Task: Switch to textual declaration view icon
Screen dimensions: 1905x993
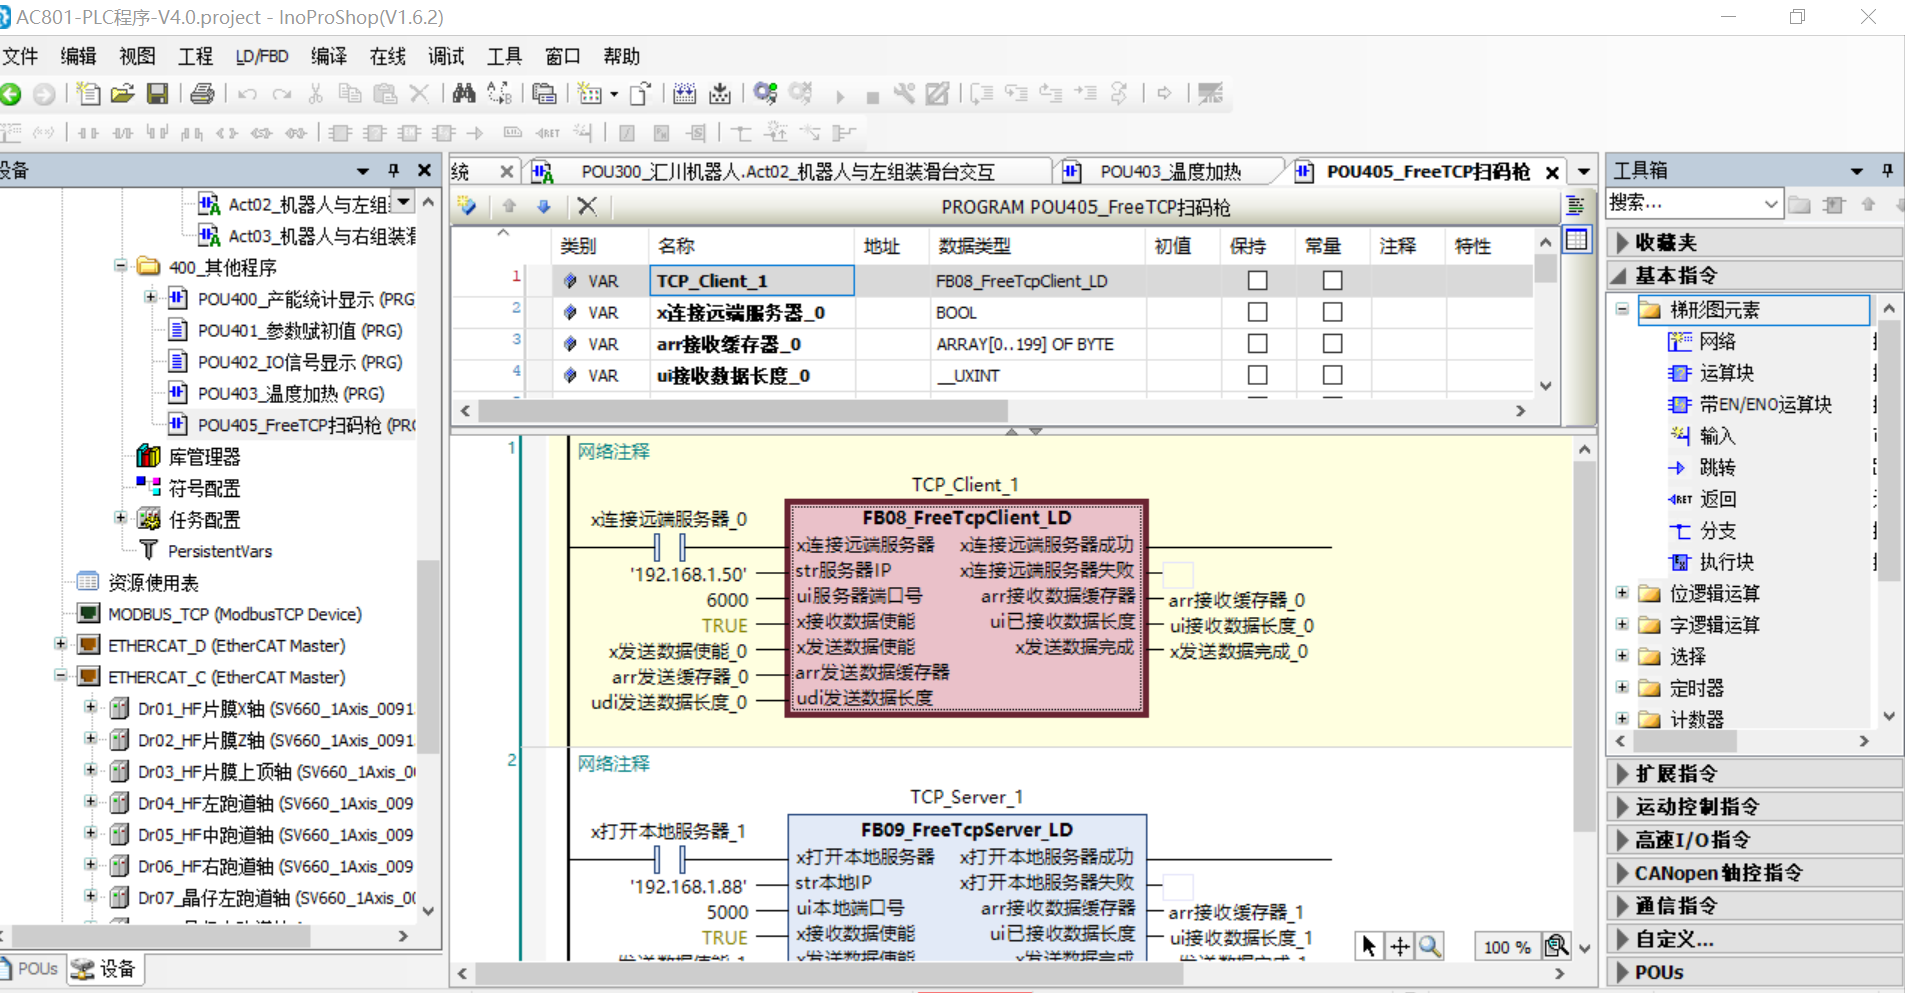Action: click(1576, 206)
